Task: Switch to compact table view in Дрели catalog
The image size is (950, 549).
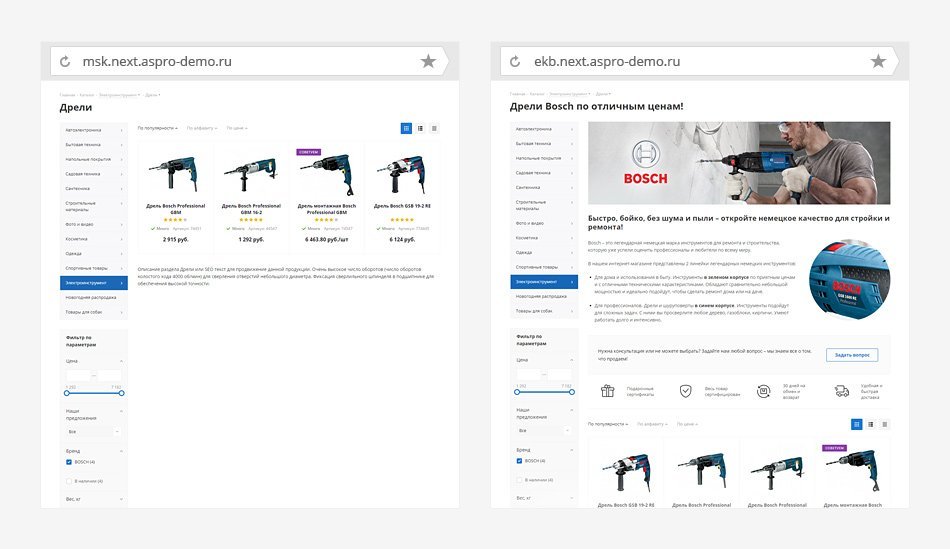Action: coord(434,128)
